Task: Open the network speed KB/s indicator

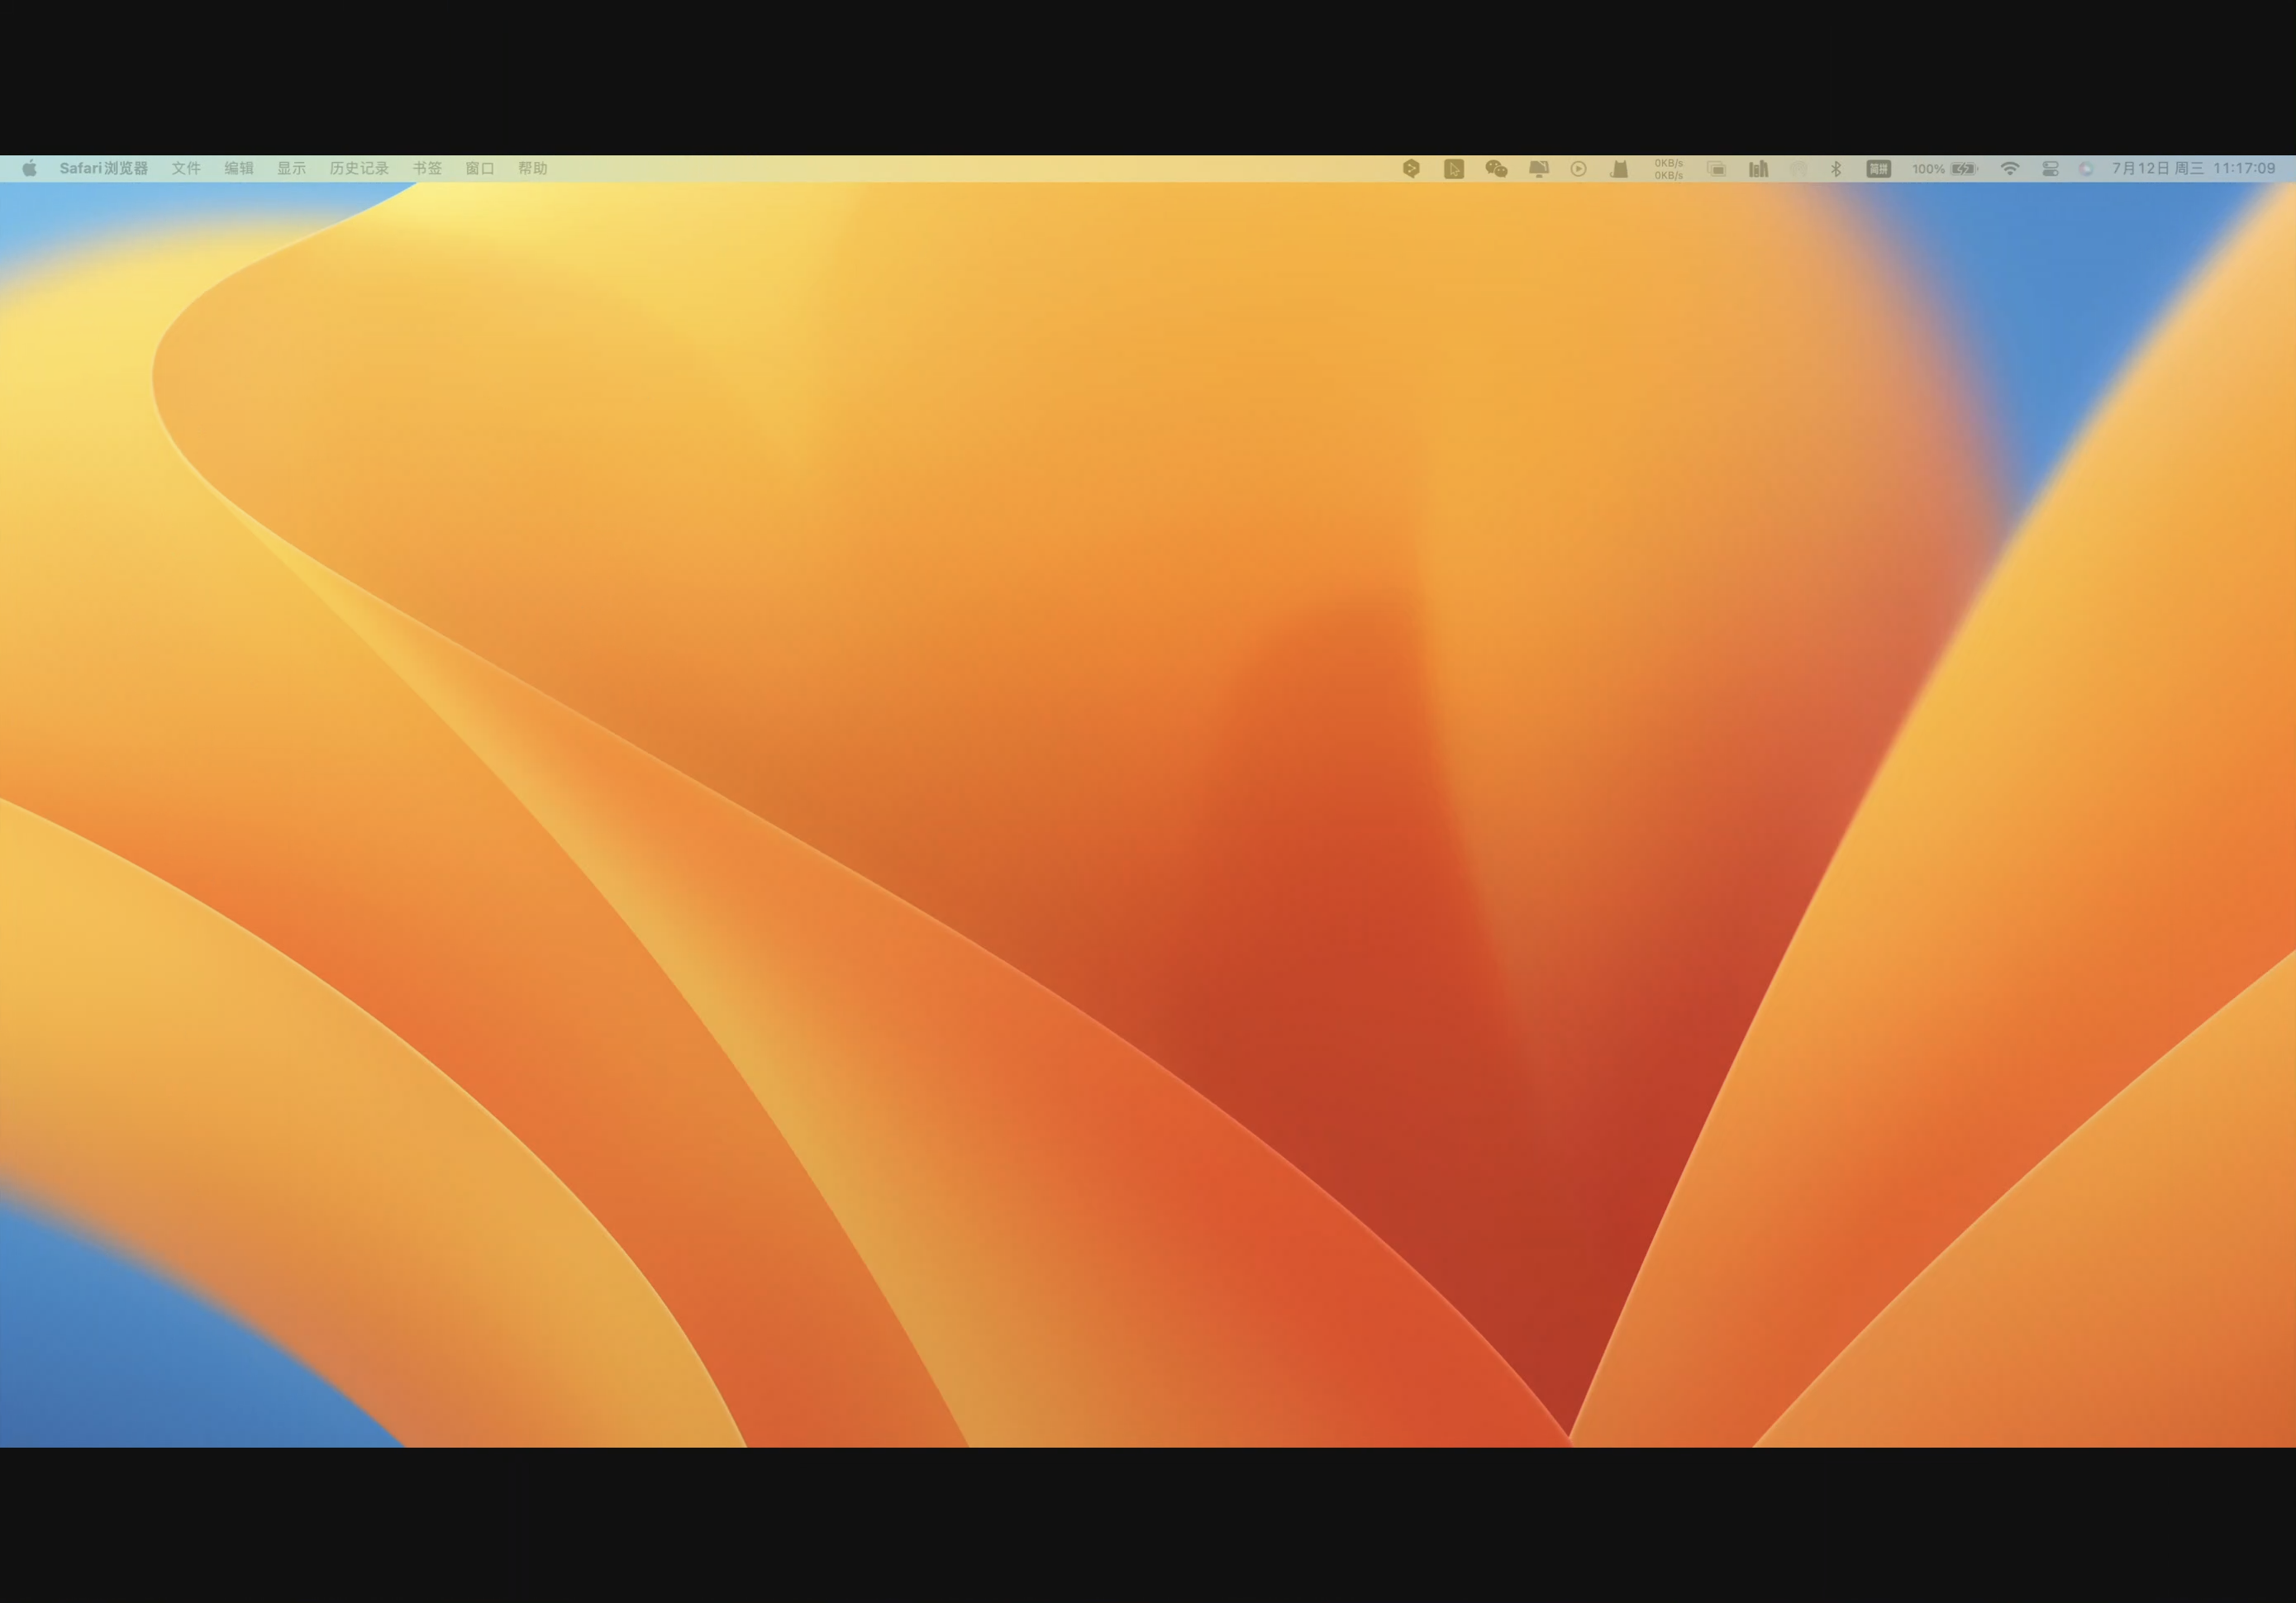Action: click(x=1668, y=169)
